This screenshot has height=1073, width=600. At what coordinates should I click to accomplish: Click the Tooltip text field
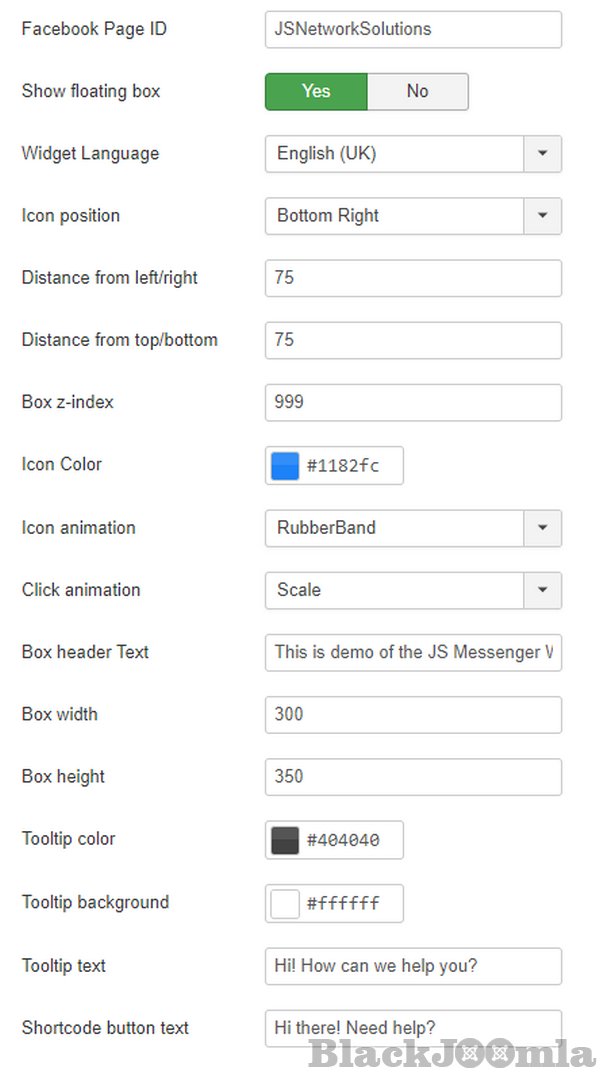[x=413, y=966]
